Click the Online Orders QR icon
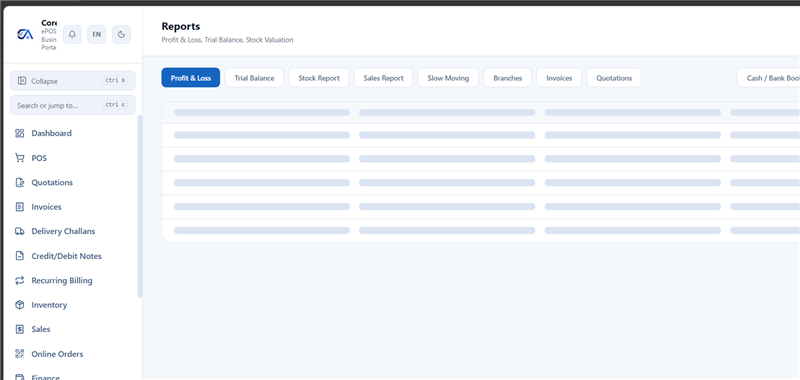 pos(20,354)
